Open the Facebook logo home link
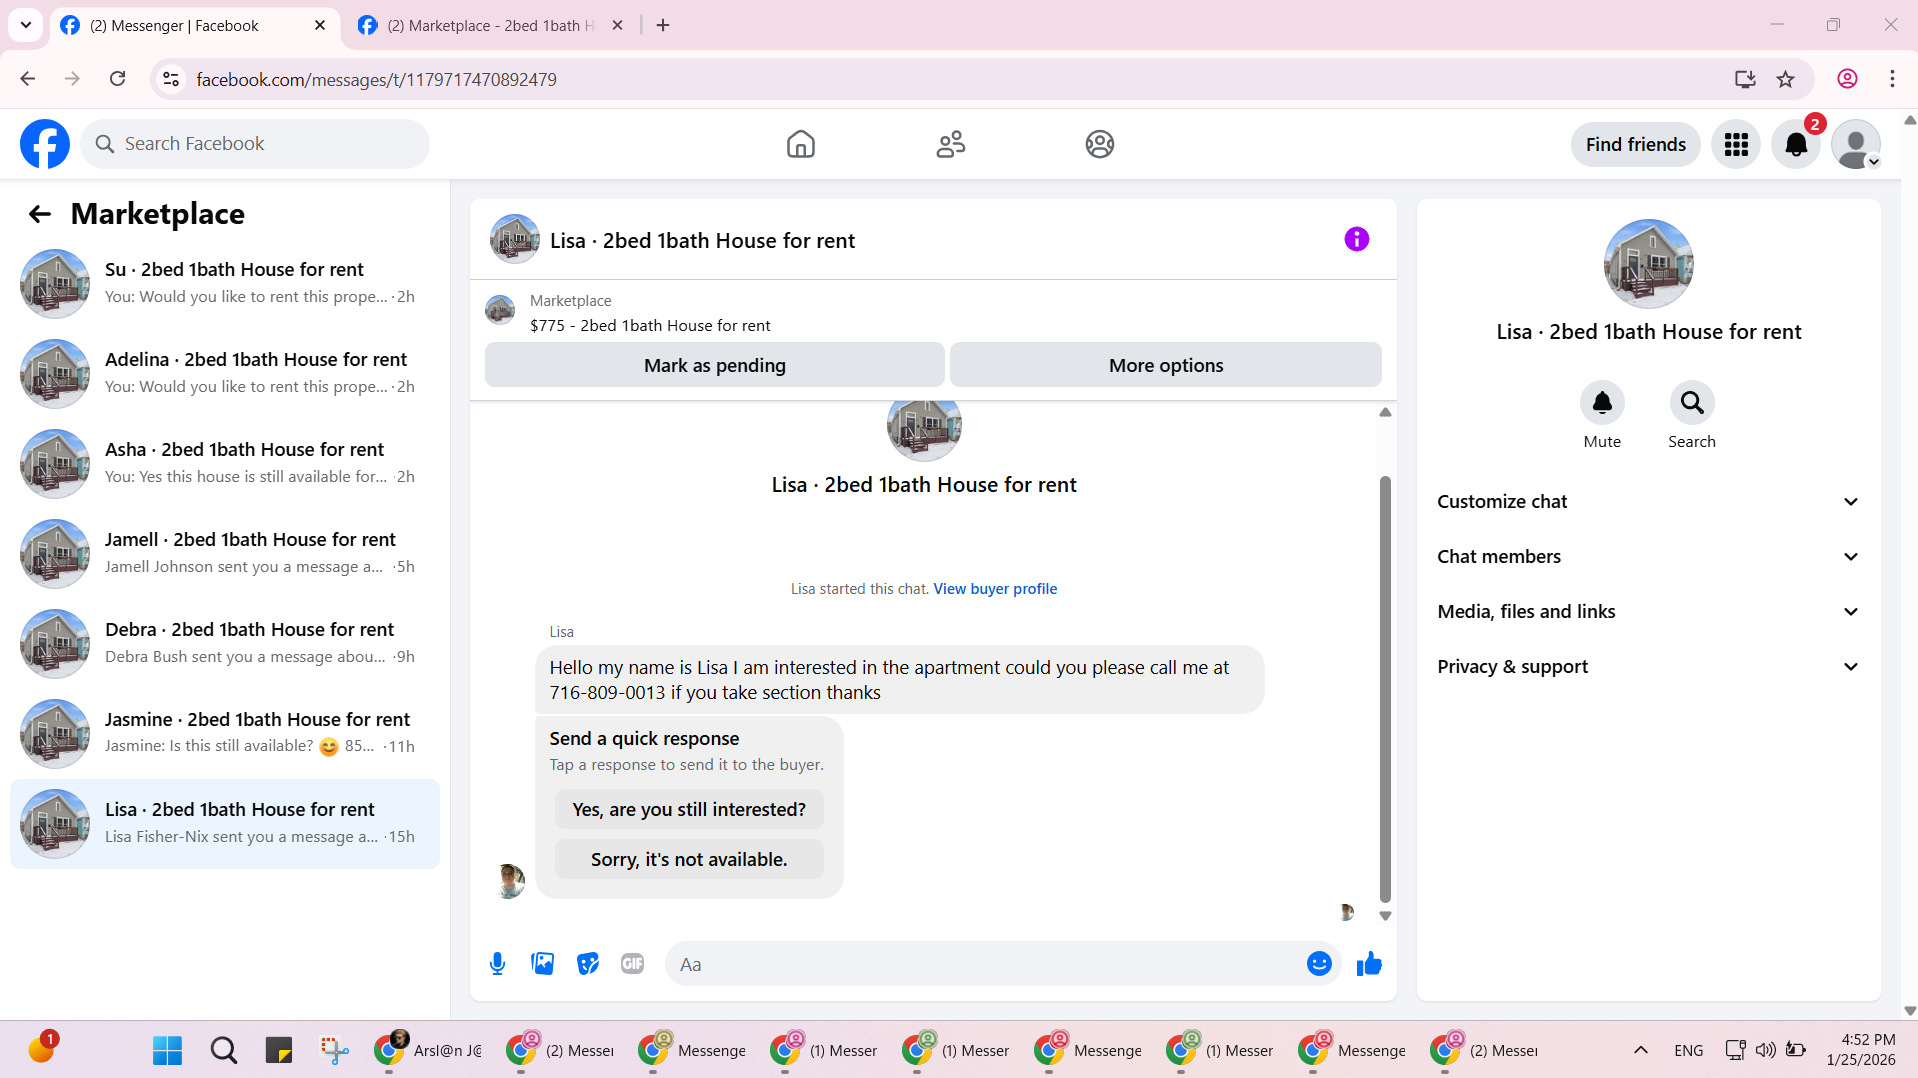 point(45,144)
